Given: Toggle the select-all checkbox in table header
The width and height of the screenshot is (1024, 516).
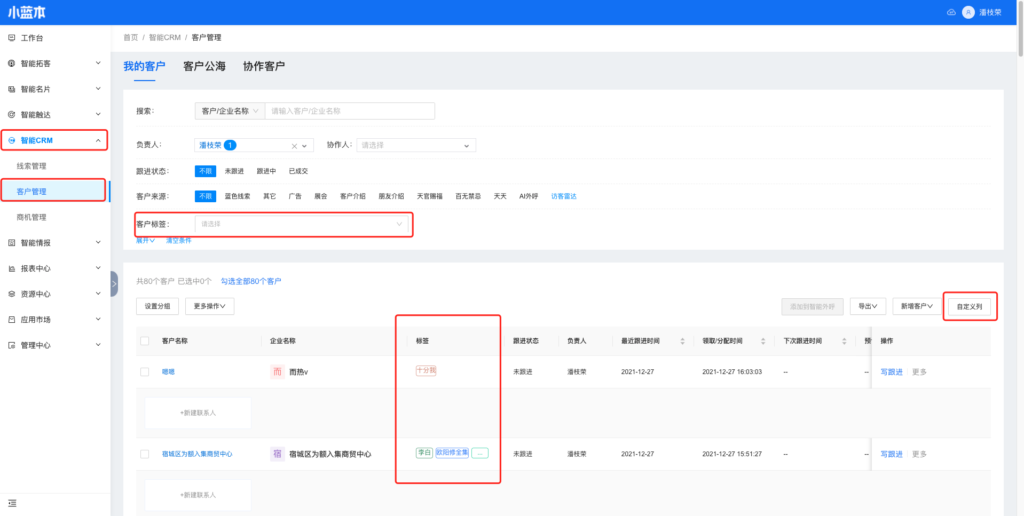Looking at the screenshot, I should (145, 341).
